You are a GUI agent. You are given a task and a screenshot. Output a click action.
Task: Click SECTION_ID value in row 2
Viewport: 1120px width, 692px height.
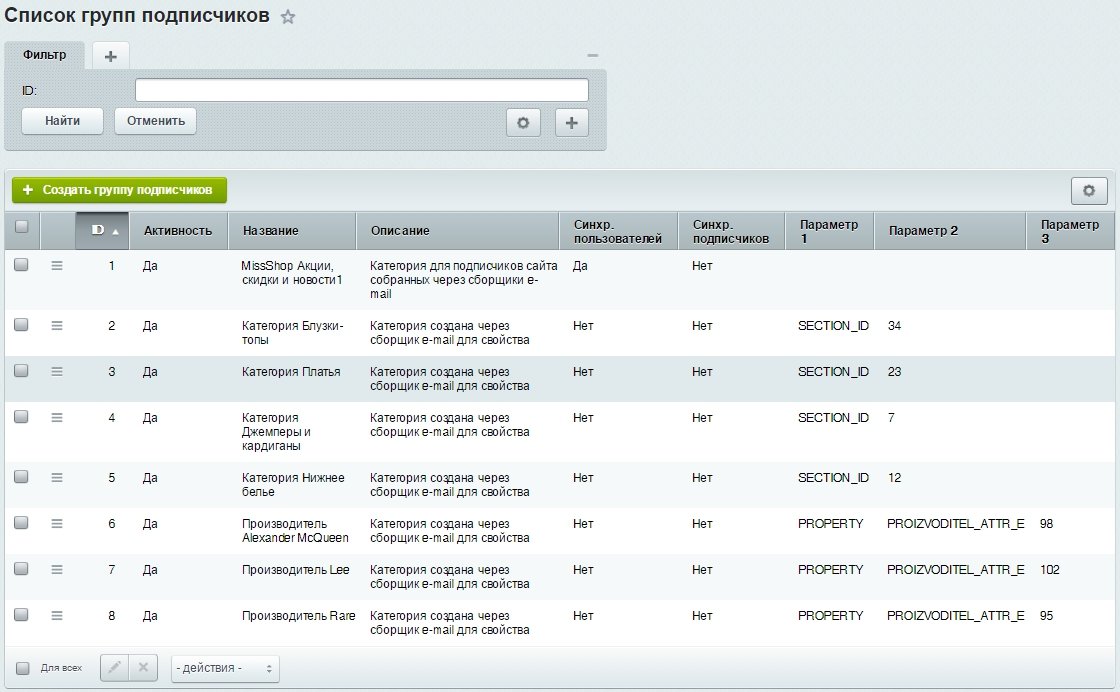833,326
